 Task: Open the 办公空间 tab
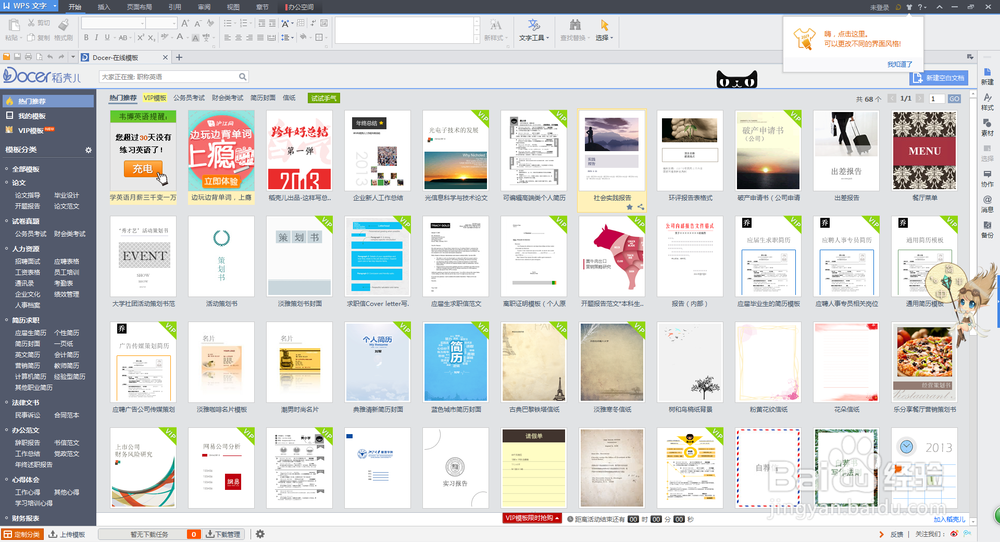click(300, 7)
